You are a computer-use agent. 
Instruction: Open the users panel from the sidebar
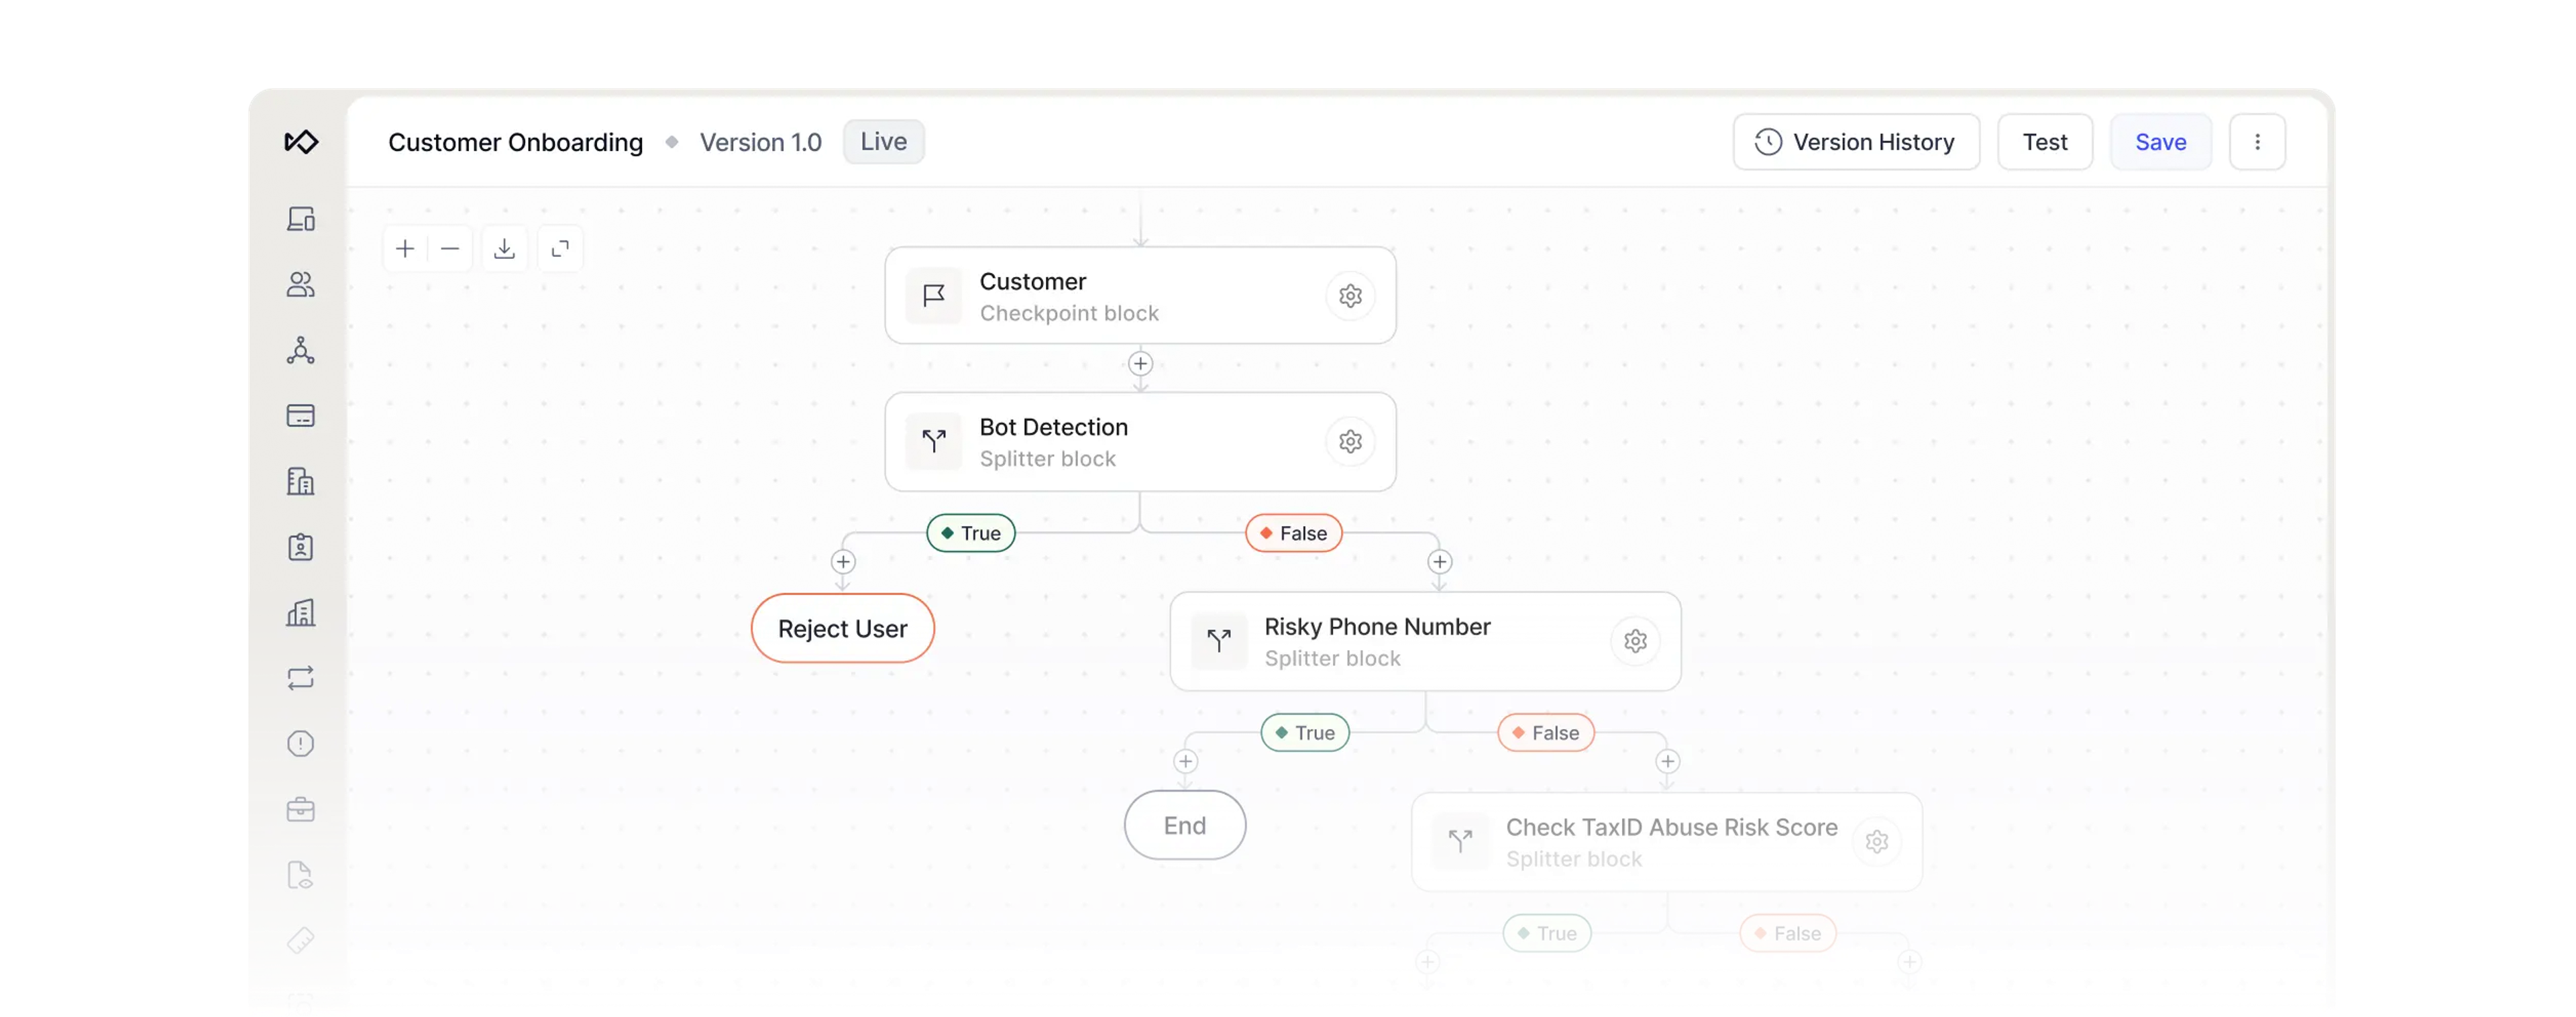tap(301, 285)
